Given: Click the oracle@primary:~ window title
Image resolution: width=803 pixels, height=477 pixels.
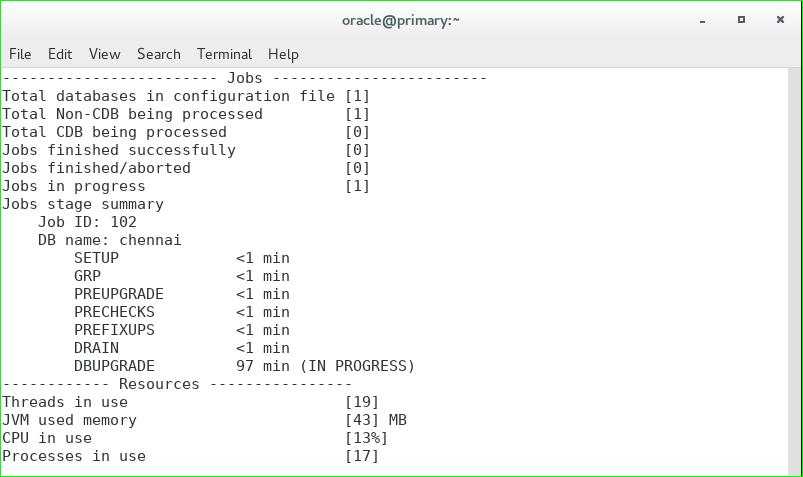Looking at the screenshot, I should click(400, 19).
